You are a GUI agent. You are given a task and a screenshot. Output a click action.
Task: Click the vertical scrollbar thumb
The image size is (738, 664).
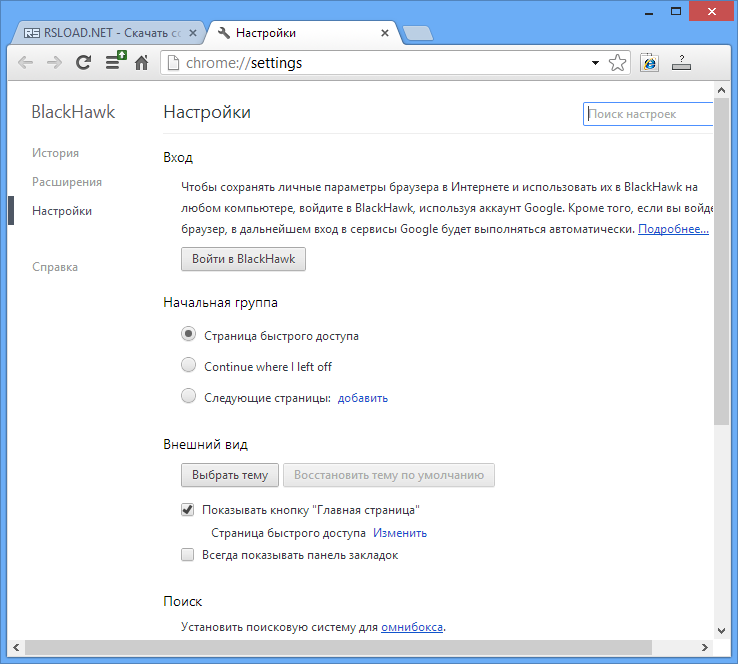click(721, 261)
